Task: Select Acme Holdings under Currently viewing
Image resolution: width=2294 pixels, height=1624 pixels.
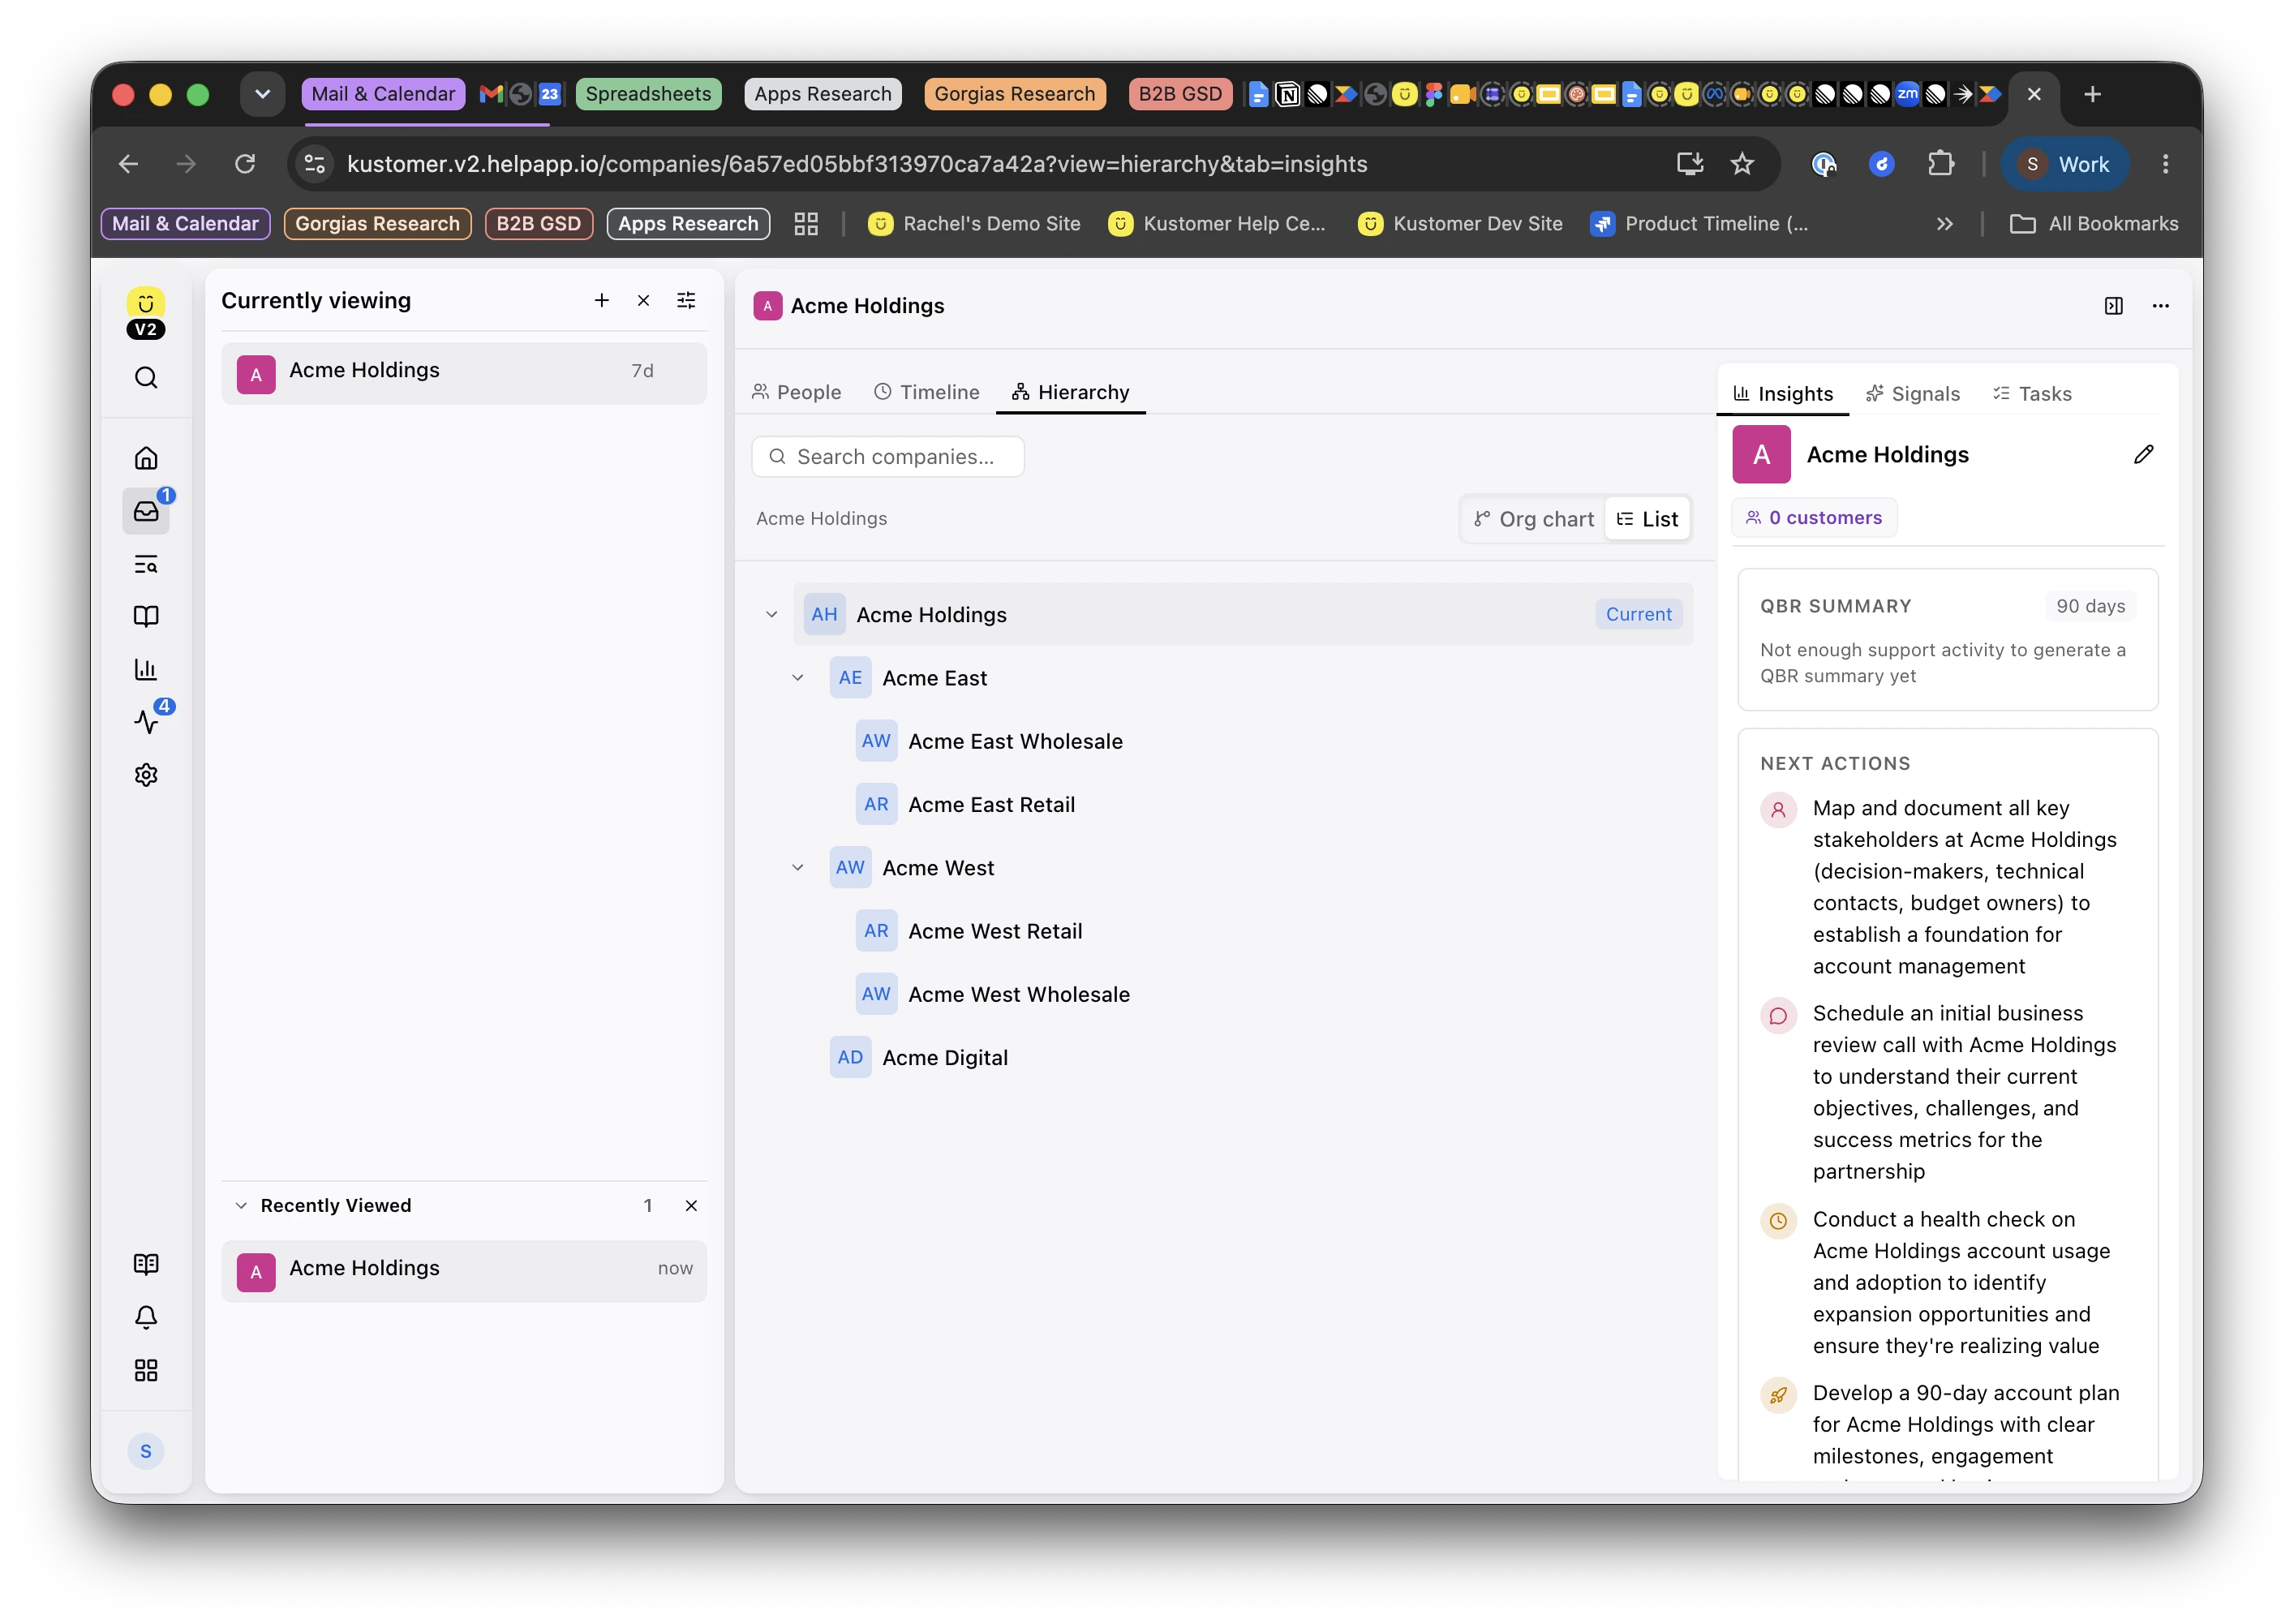Action: tap(464, 372)
